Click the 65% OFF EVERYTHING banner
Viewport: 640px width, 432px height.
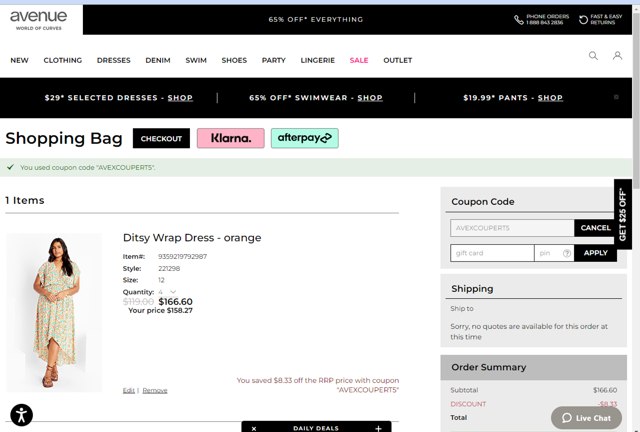click(316, 20)
